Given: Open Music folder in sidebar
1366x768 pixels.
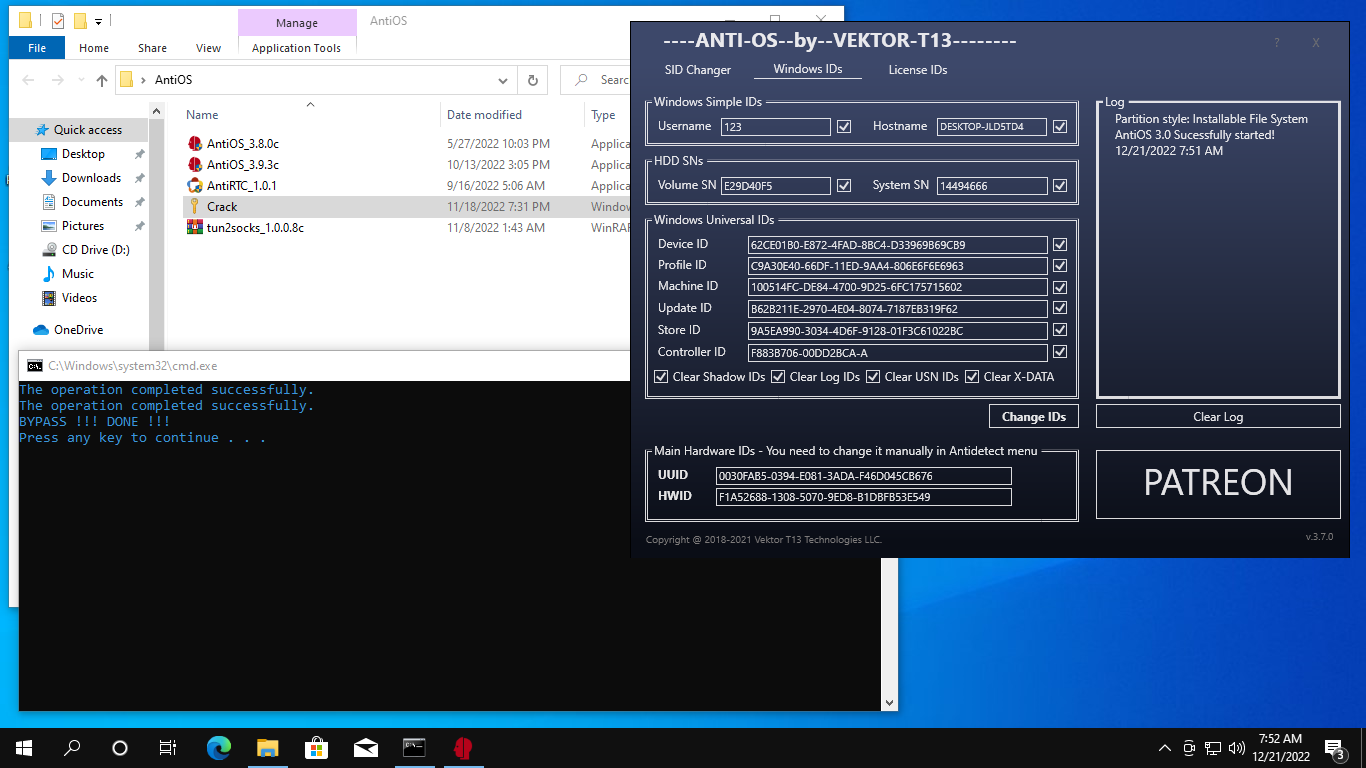Looking at the screenshot, I should [78, 274].
